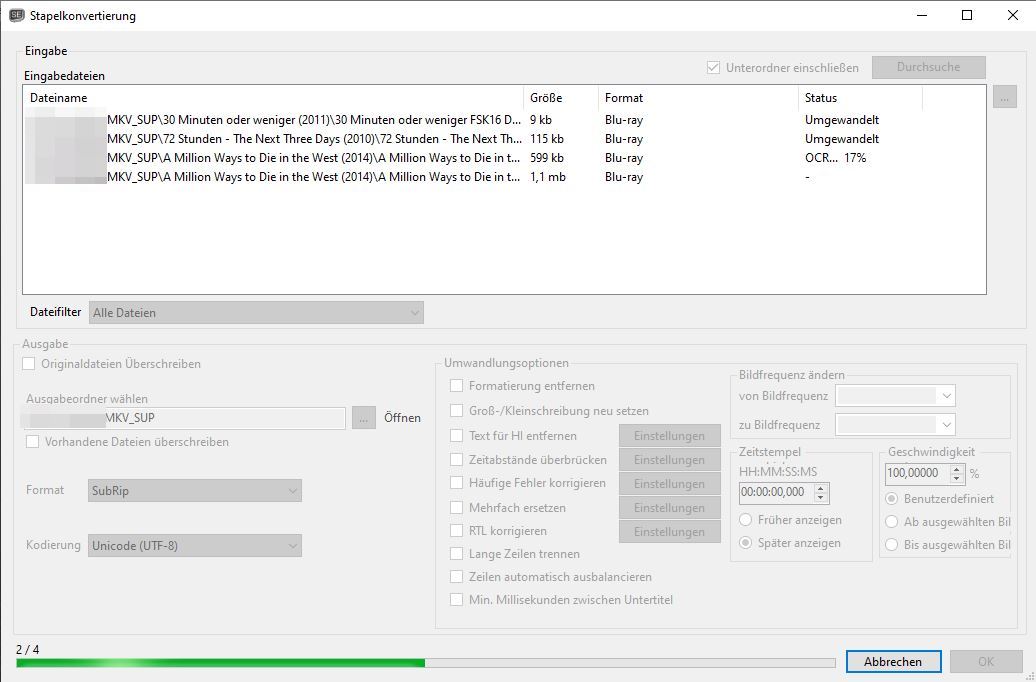1036x682 pixels.
Task: Click the '...' browse button for Ausgabeordner
Action: point(364,418)
